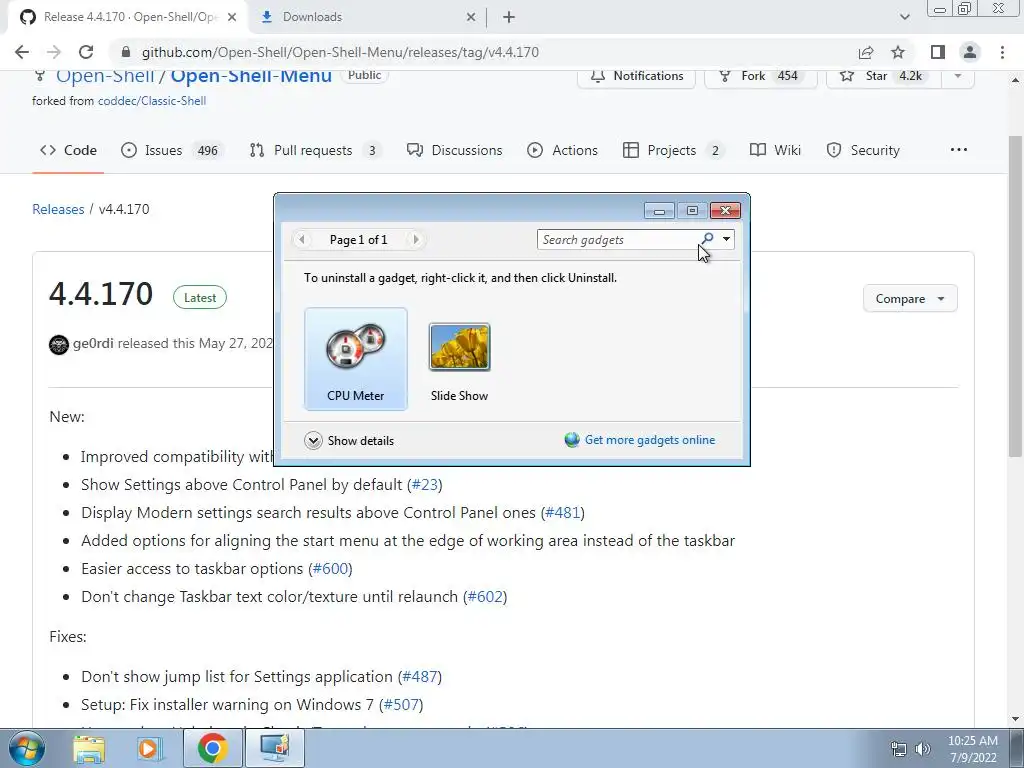Reload the GitHub page
This screenshot has height=768, width=1024.
coord(86,52)
